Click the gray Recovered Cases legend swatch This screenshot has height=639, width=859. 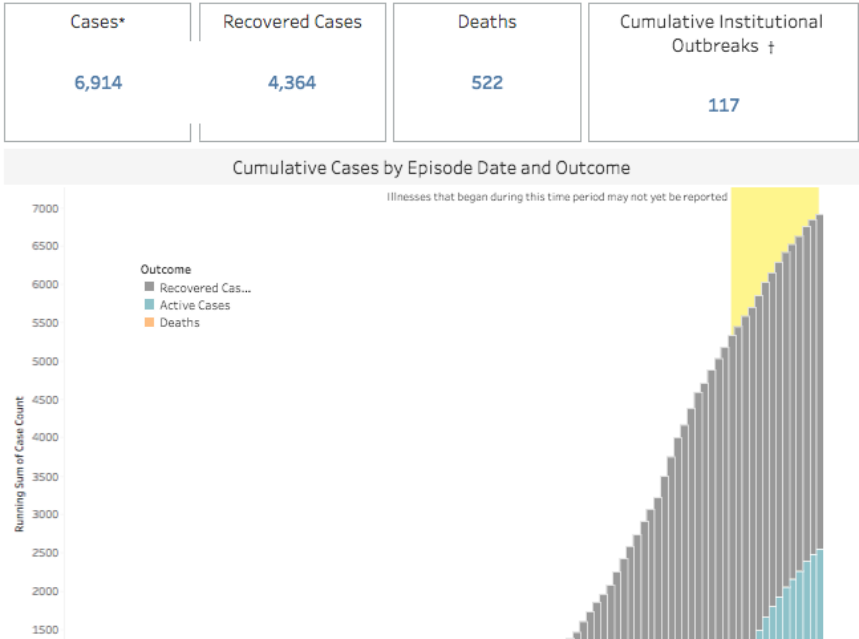tap(149, 288)
